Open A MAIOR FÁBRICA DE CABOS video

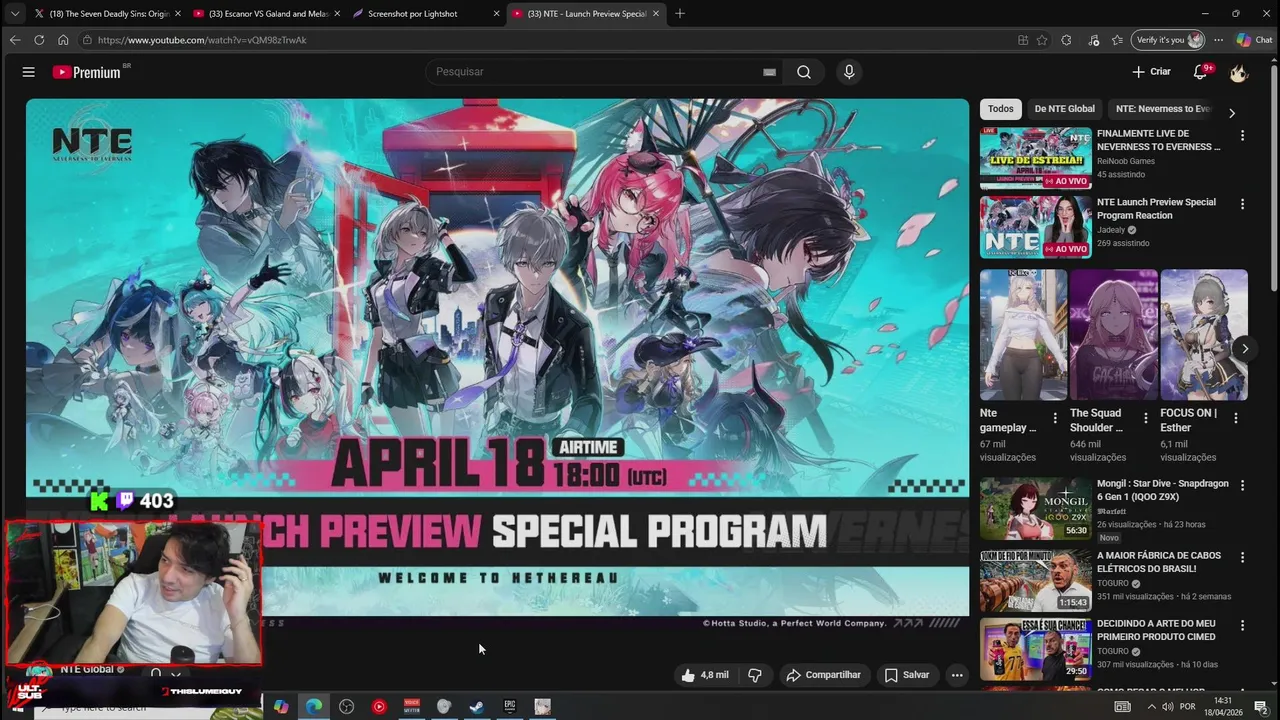[1035, 581]
